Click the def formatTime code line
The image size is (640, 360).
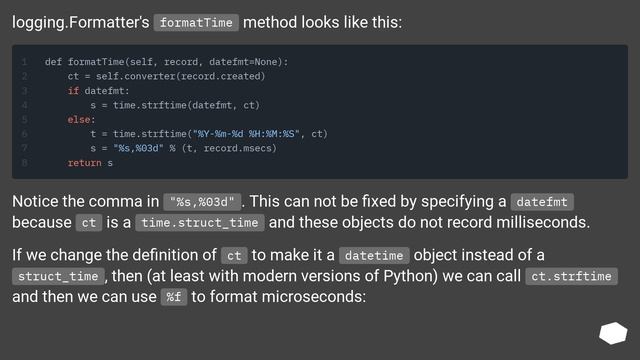(166, 62)
